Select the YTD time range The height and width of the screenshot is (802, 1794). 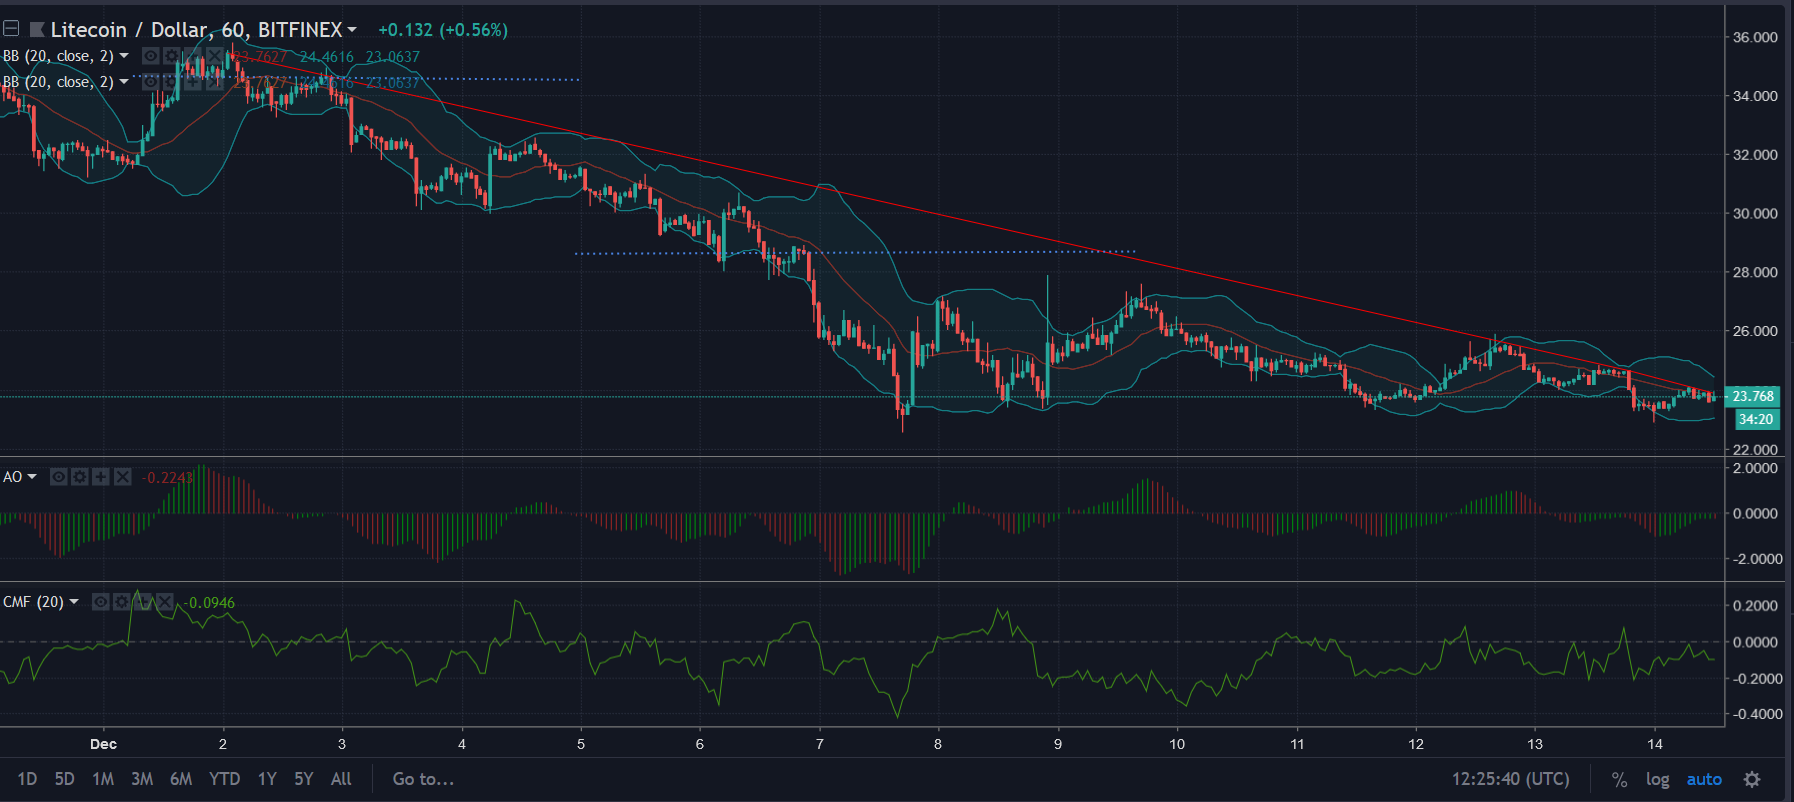pyautogui.click(x=224, y=779)
